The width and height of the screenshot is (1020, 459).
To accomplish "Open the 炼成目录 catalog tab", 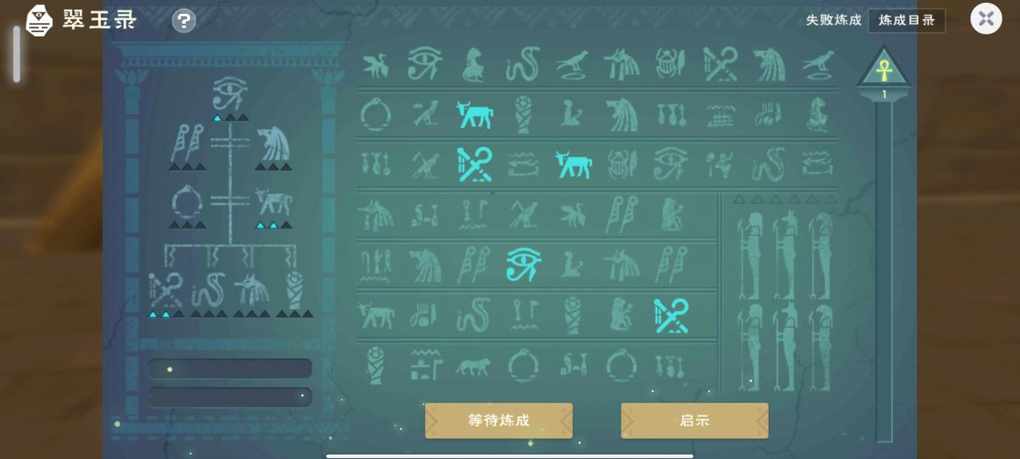I will point(907,20).
